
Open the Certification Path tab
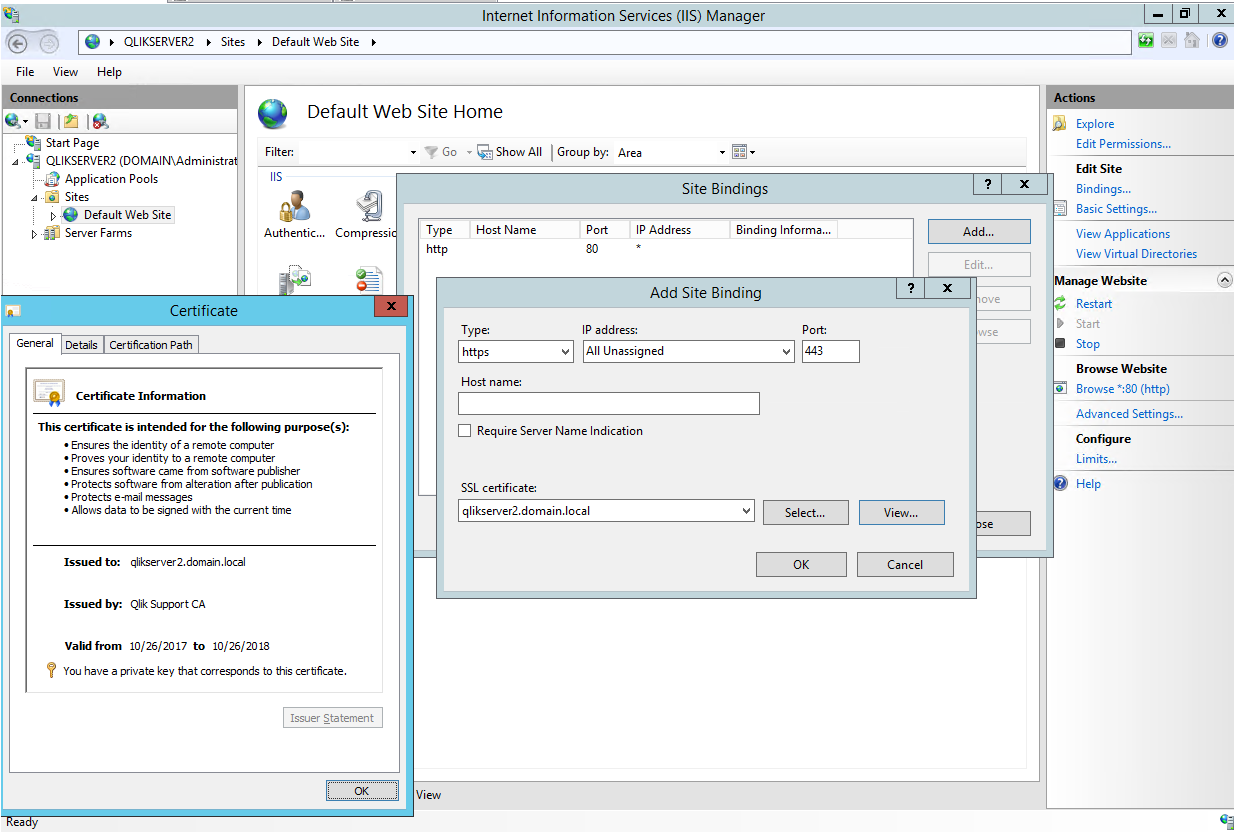coord(152,345)
